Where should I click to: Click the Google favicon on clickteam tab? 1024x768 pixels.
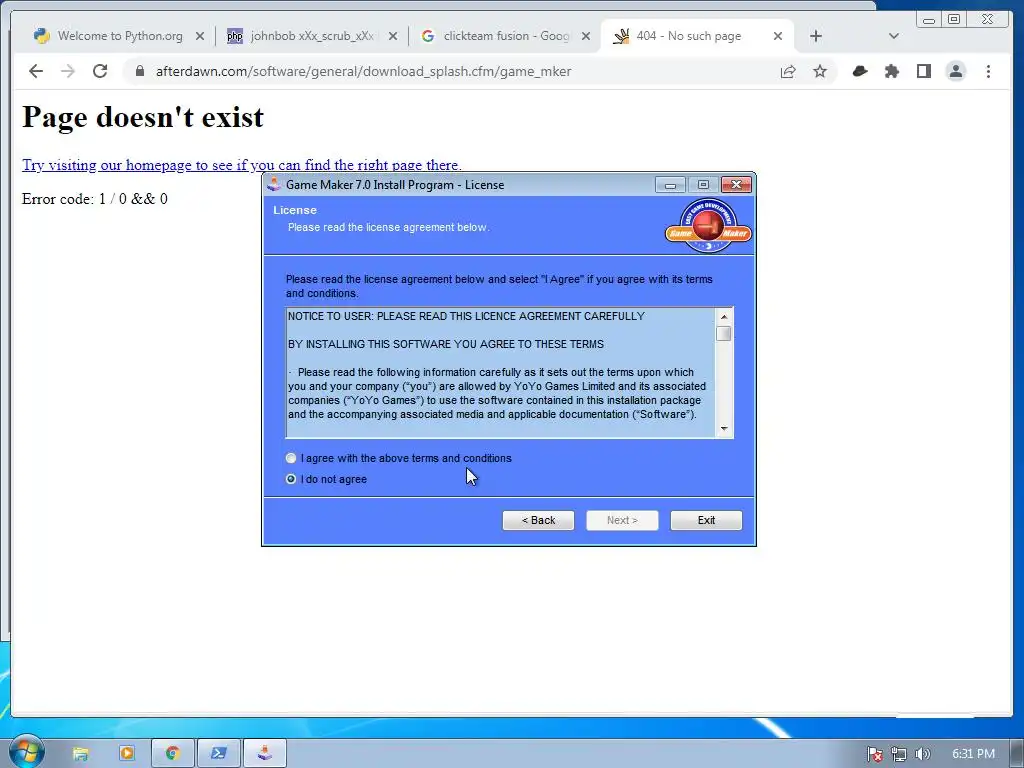point(428,36)
